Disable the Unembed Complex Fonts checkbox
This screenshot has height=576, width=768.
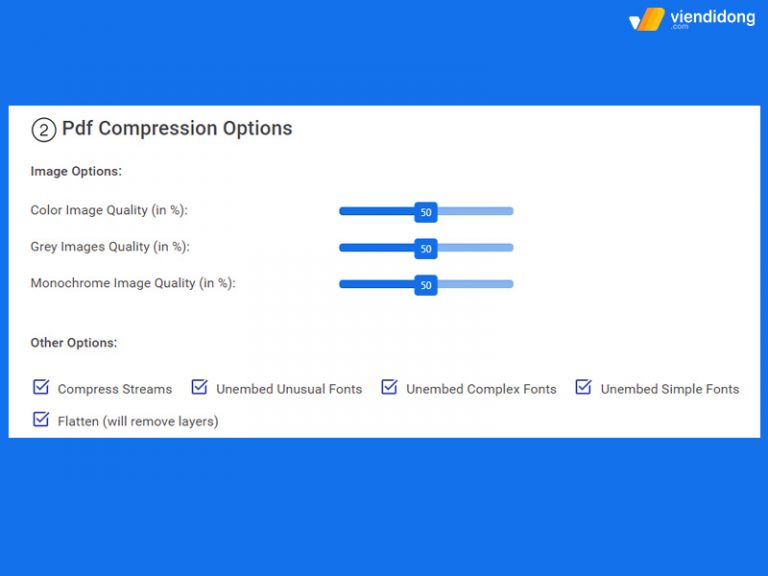click(389, 386)
